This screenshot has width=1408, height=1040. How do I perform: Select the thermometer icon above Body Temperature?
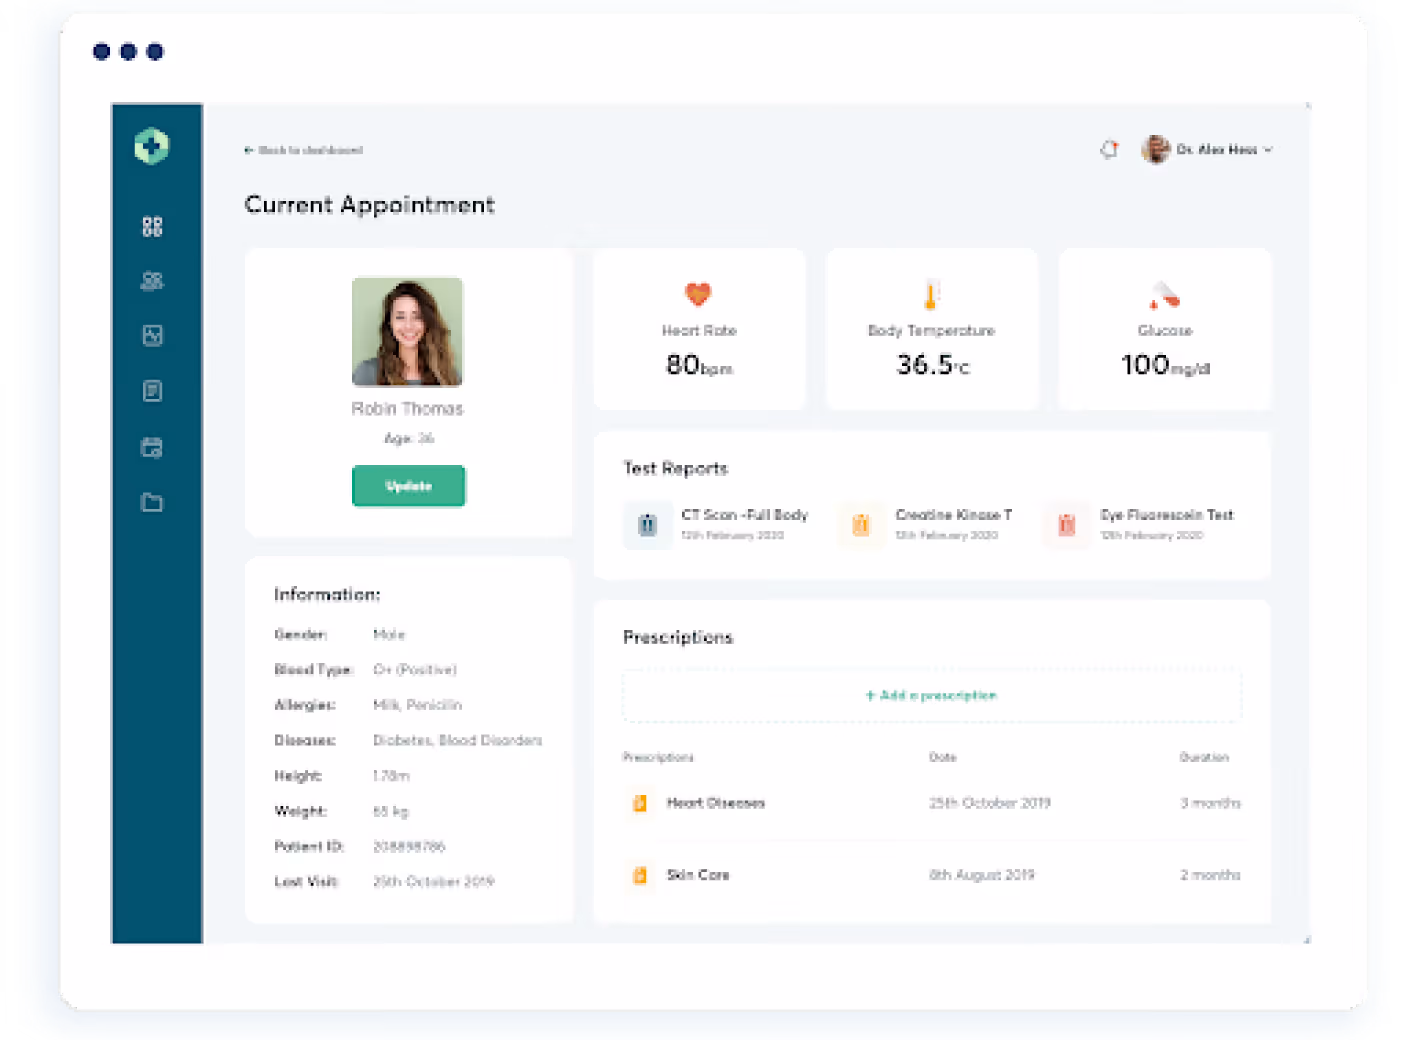point(931,294)
